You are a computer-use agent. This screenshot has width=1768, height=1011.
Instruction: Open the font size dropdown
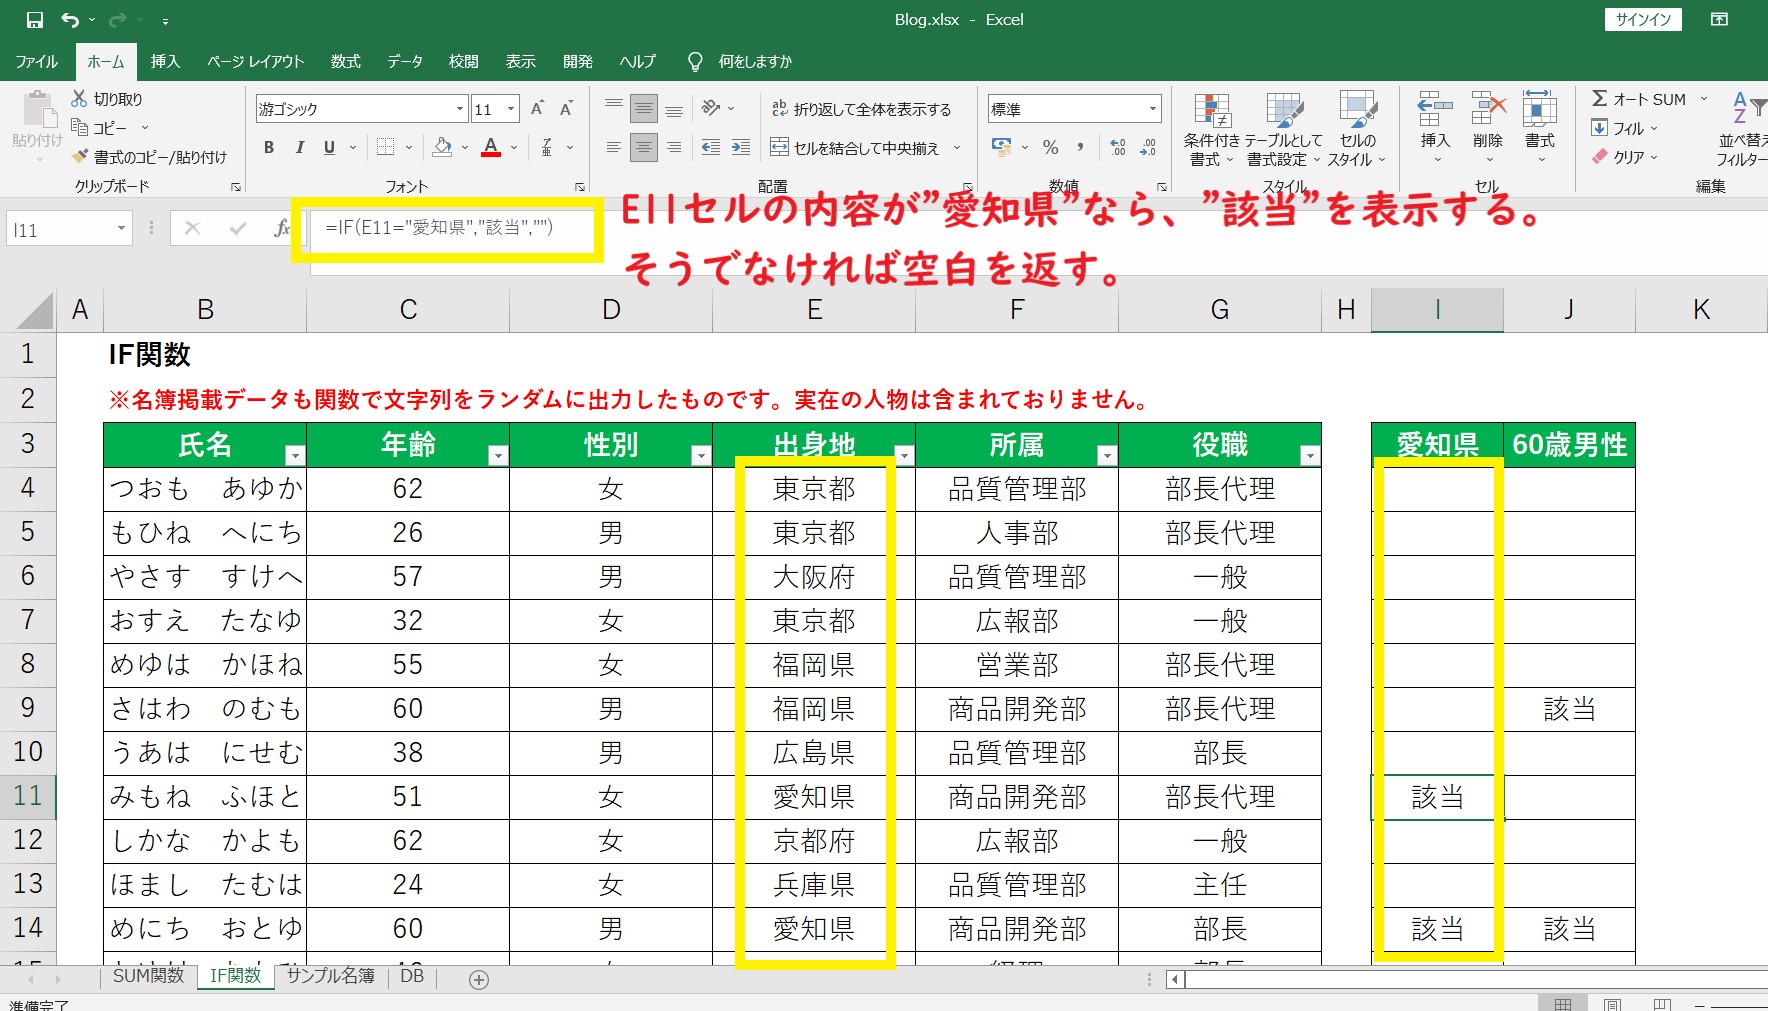pos(511,109)
